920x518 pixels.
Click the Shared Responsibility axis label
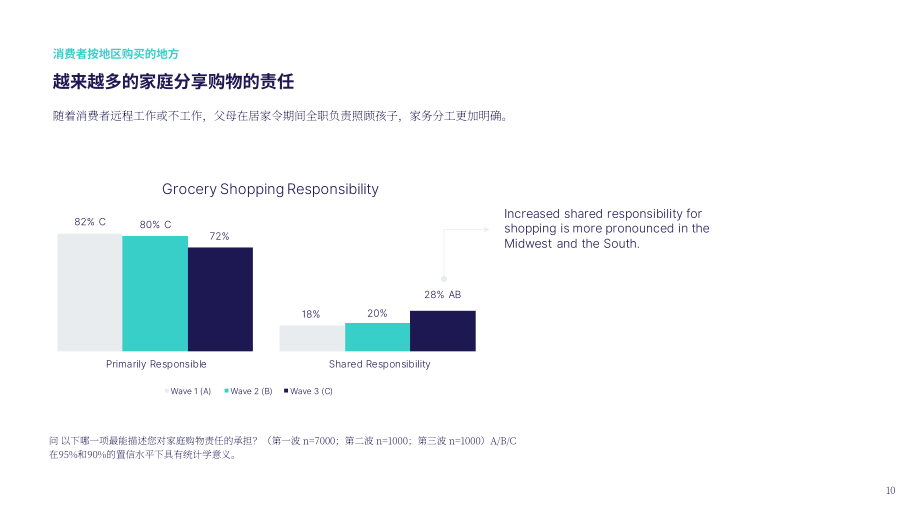380,364
